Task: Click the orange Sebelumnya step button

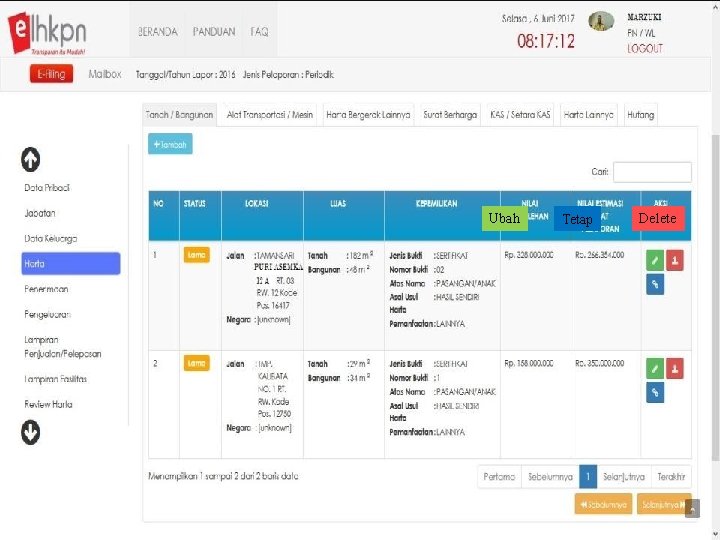Action: (603, 504)
